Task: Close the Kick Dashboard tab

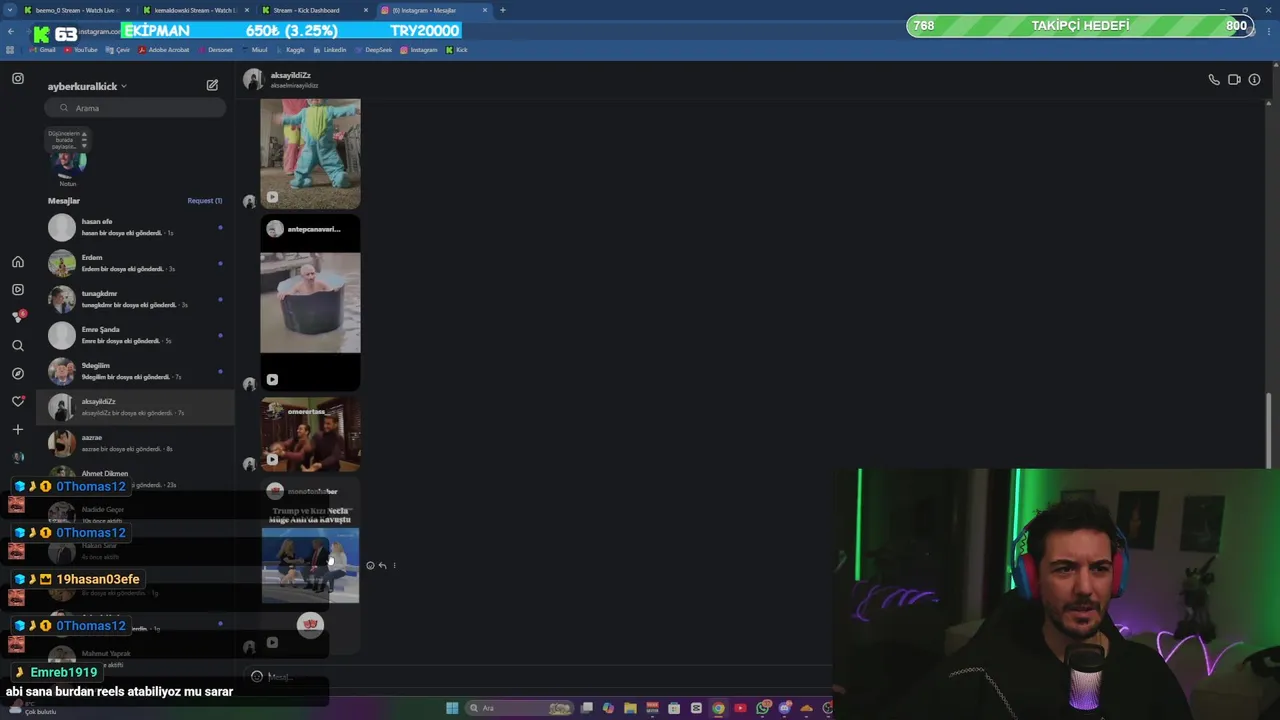Action: pos(366,10)
